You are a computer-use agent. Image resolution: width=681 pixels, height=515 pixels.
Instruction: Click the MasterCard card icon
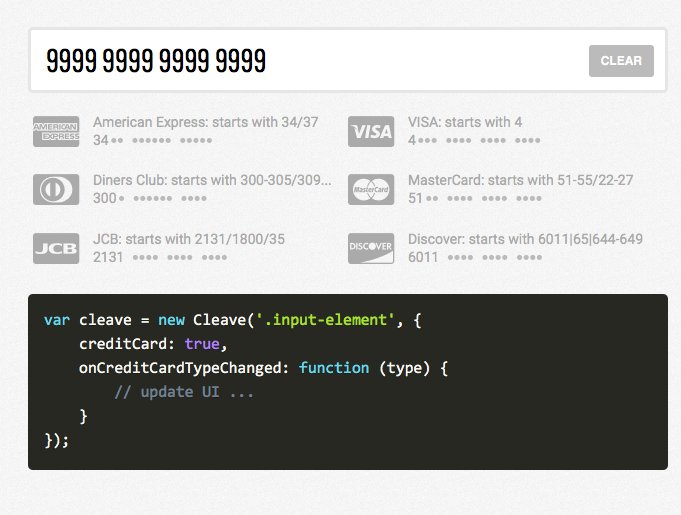(x=371, y=189)
